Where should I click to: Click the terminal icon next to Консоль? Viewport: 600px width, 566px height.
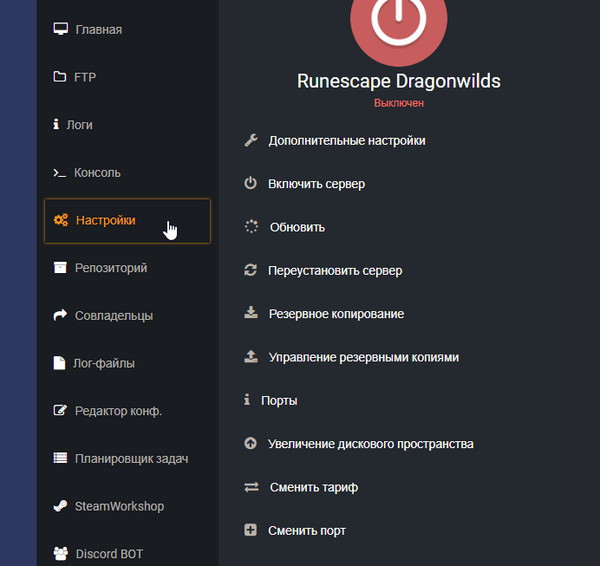pyautogui.click(x=60, y=173)
